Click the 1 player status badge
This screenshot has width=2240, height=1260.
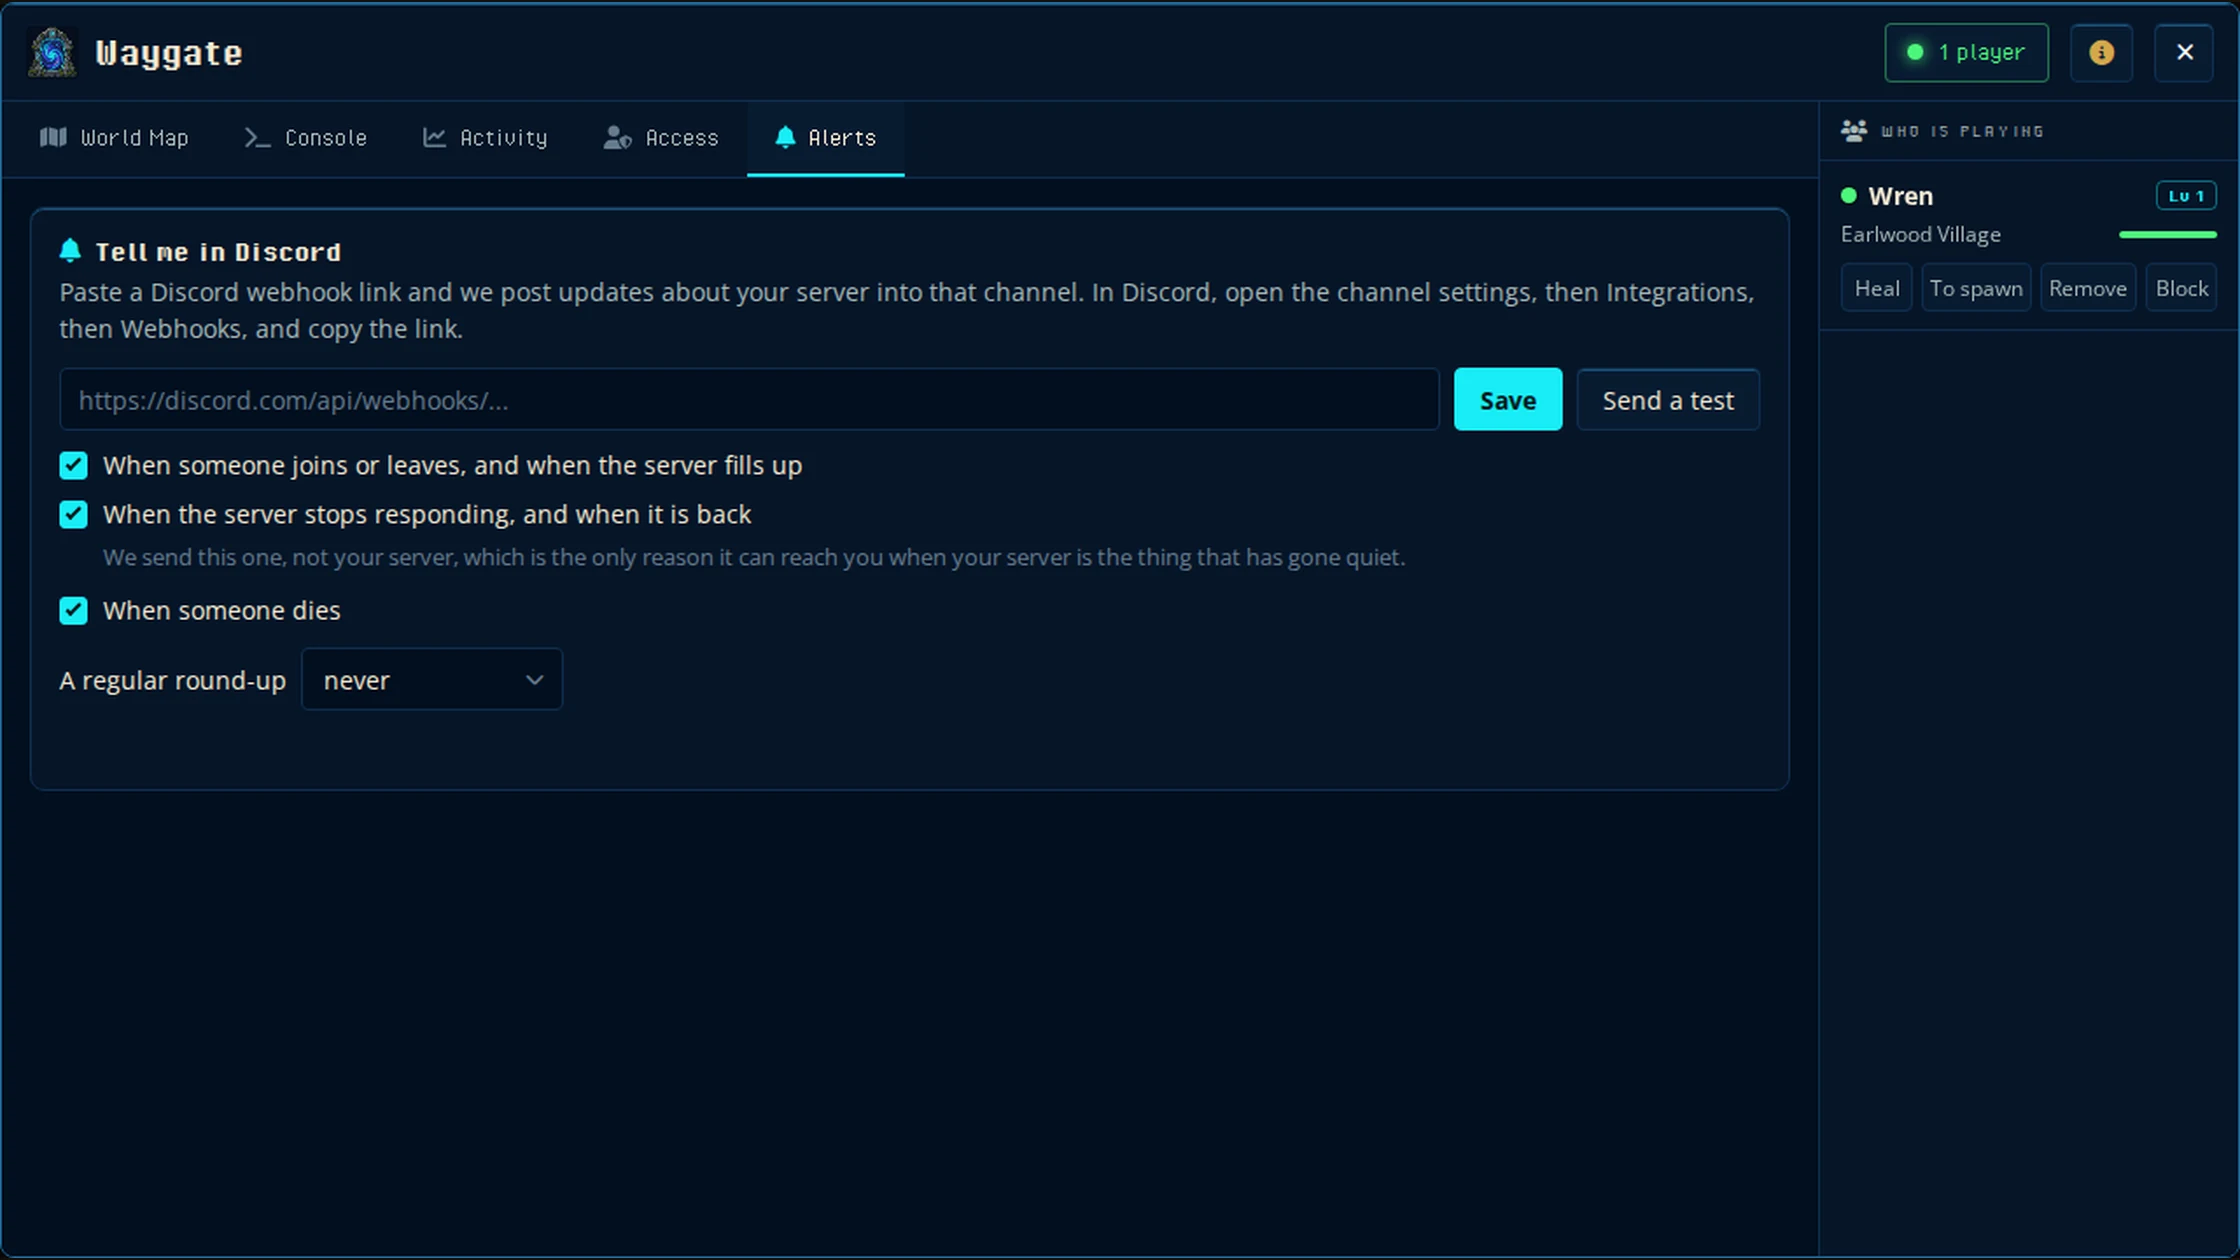point(1966,52)
